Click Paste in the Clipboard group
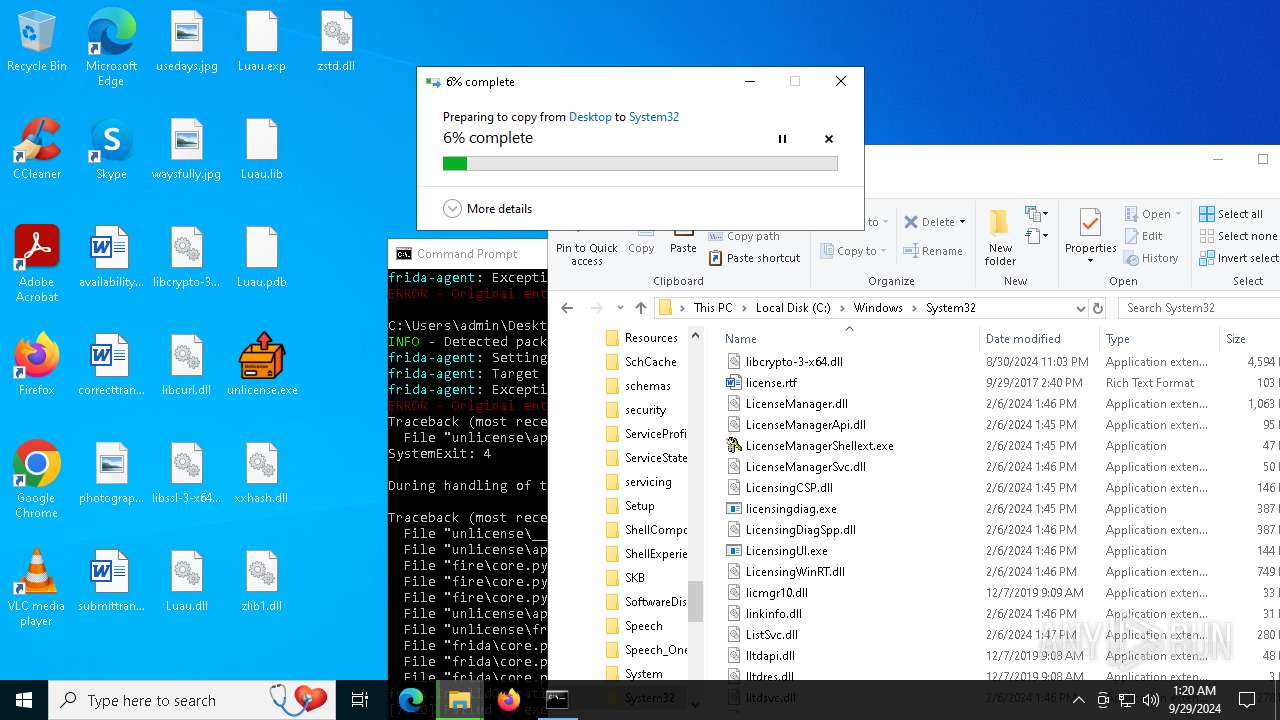Screen dimensions: 1280x720 tap(683, 242)
